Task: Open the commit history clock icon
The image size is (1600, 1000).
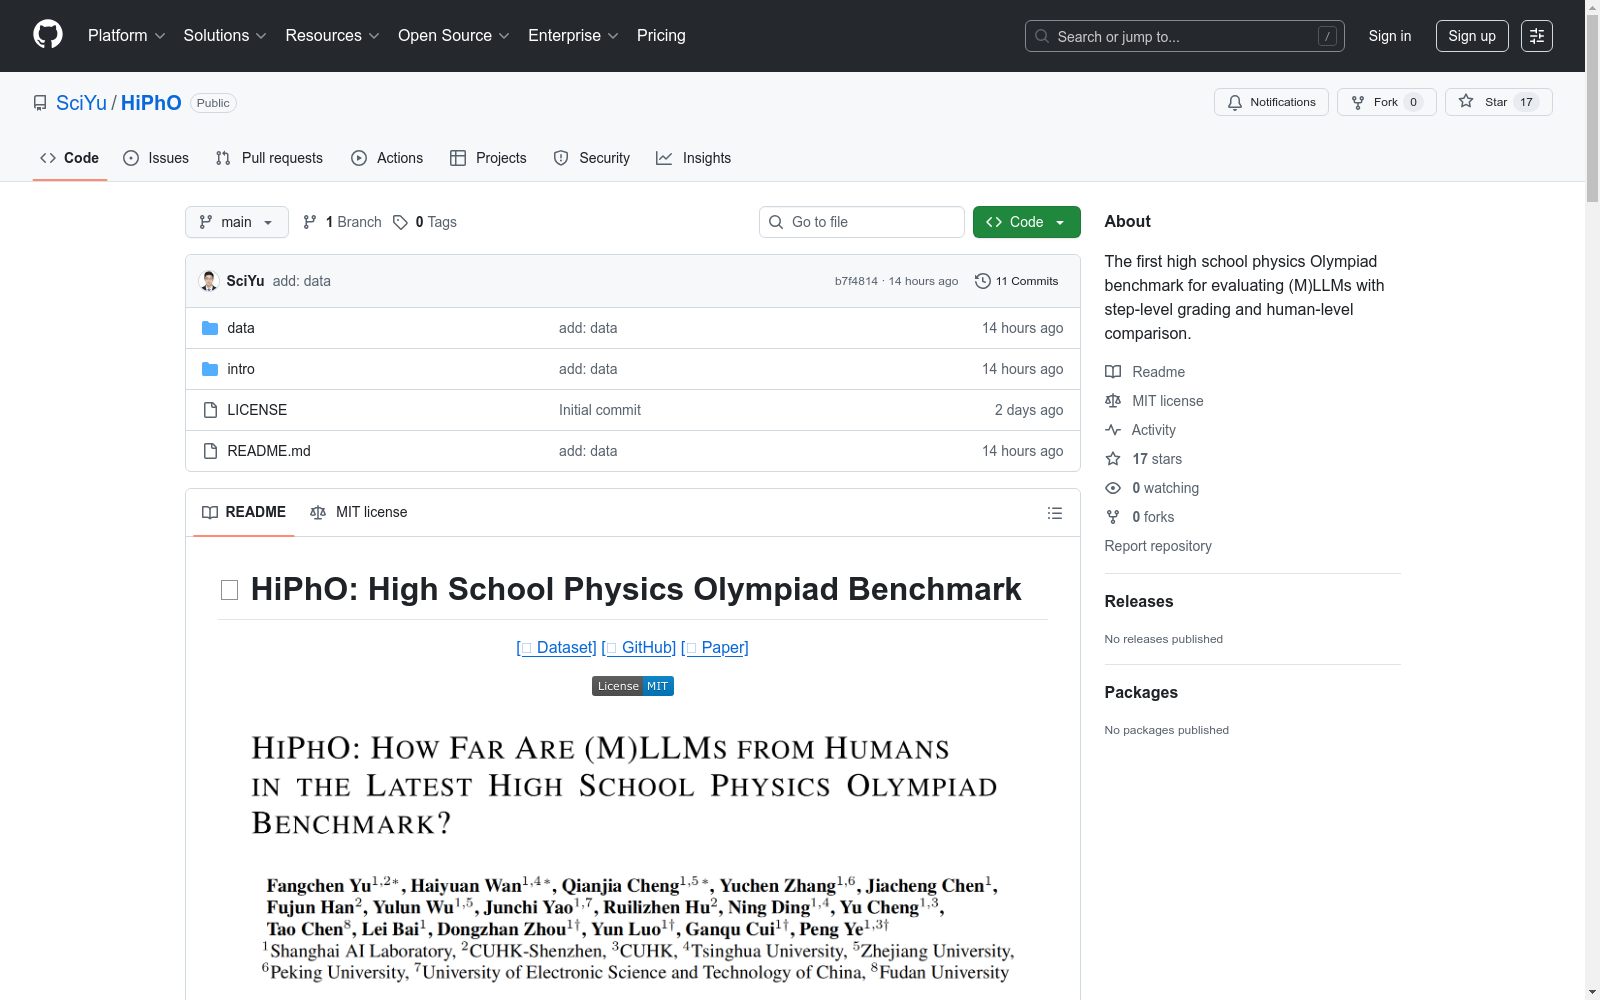Action: click(x=982, y=281)
